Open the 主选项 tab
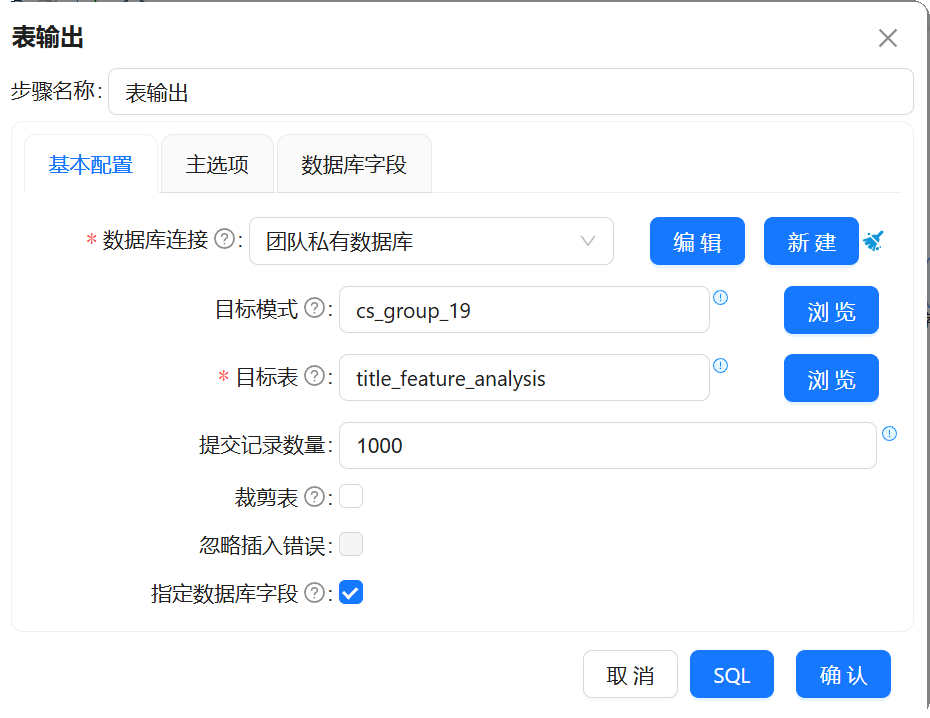This screenshot has width=930, height=718. coord(217,164)
